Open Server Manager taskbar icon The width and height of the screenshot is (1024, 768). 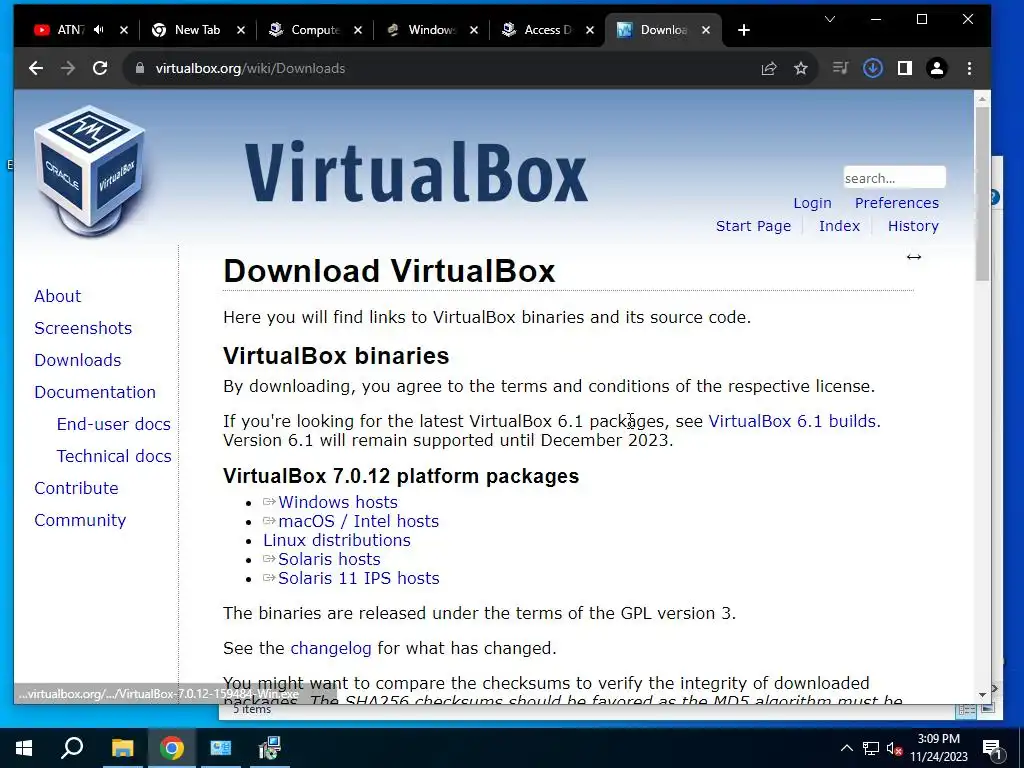[x=221, y=748]
